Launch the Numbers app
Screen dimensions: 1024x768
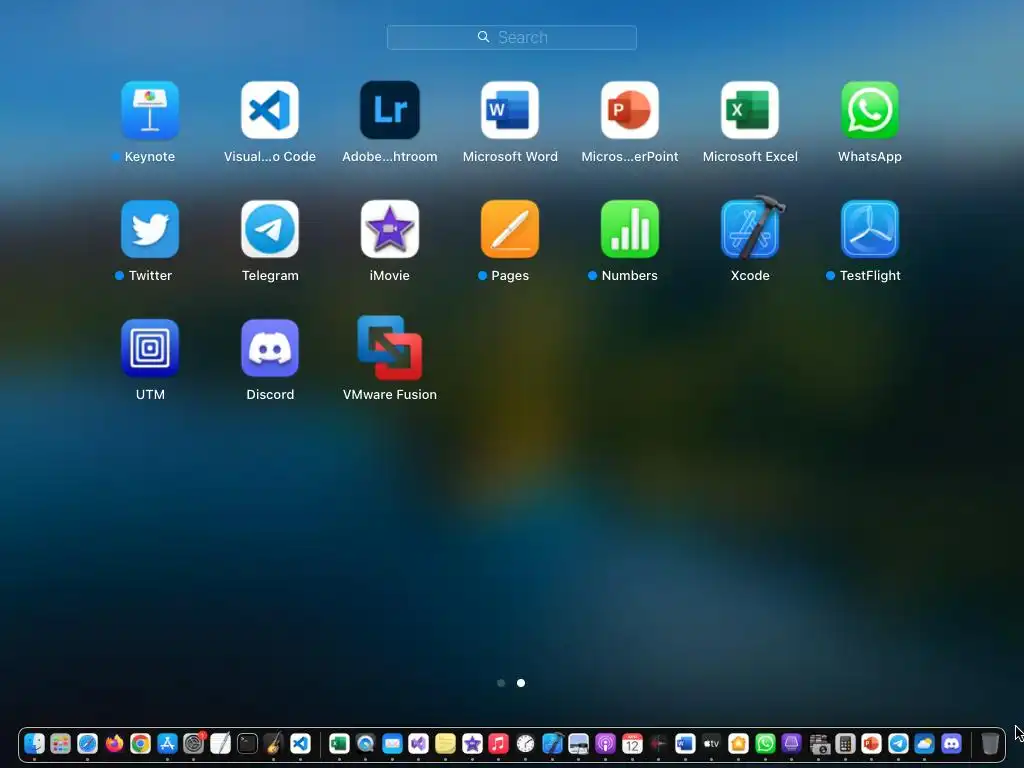pos(630,229)
